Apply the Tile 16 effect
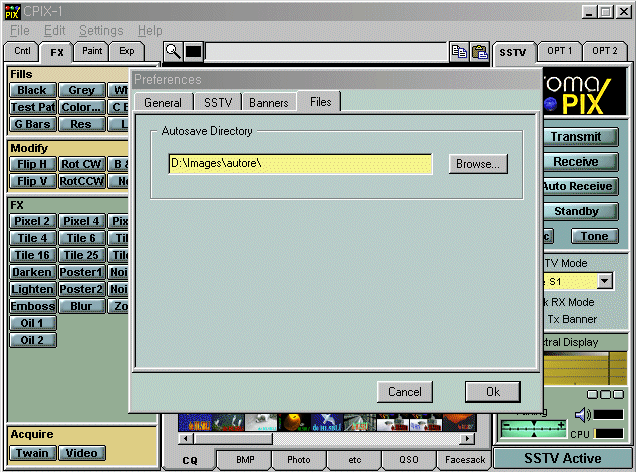The image size is (636, 472). coord(32,255)
